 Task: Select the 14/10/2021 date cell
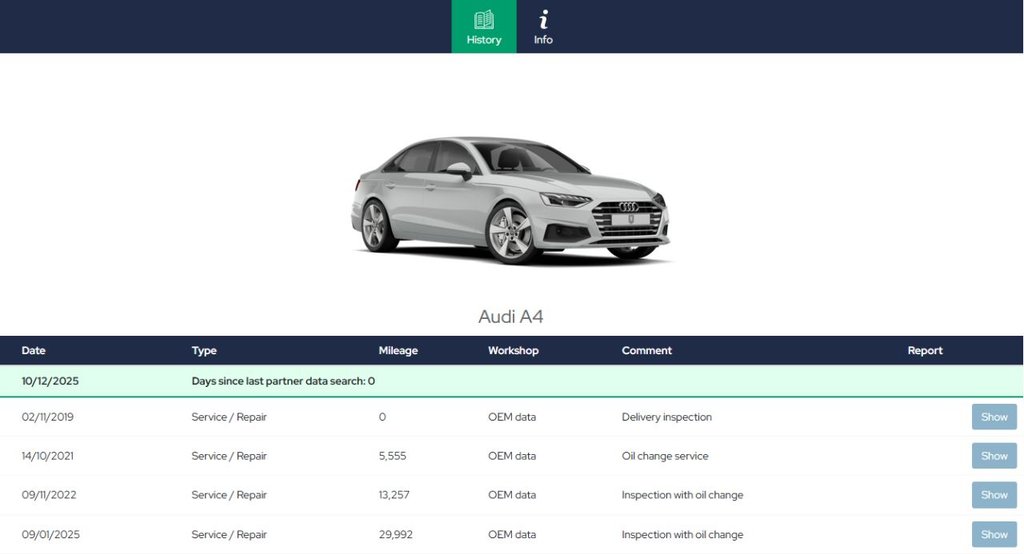48,456
